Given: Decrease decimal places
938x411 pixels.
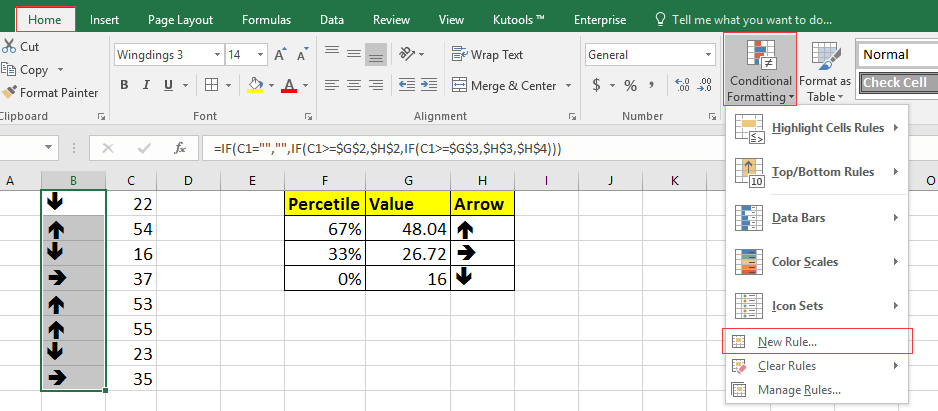Looking at the screenshot, I should tap(705, 86).
